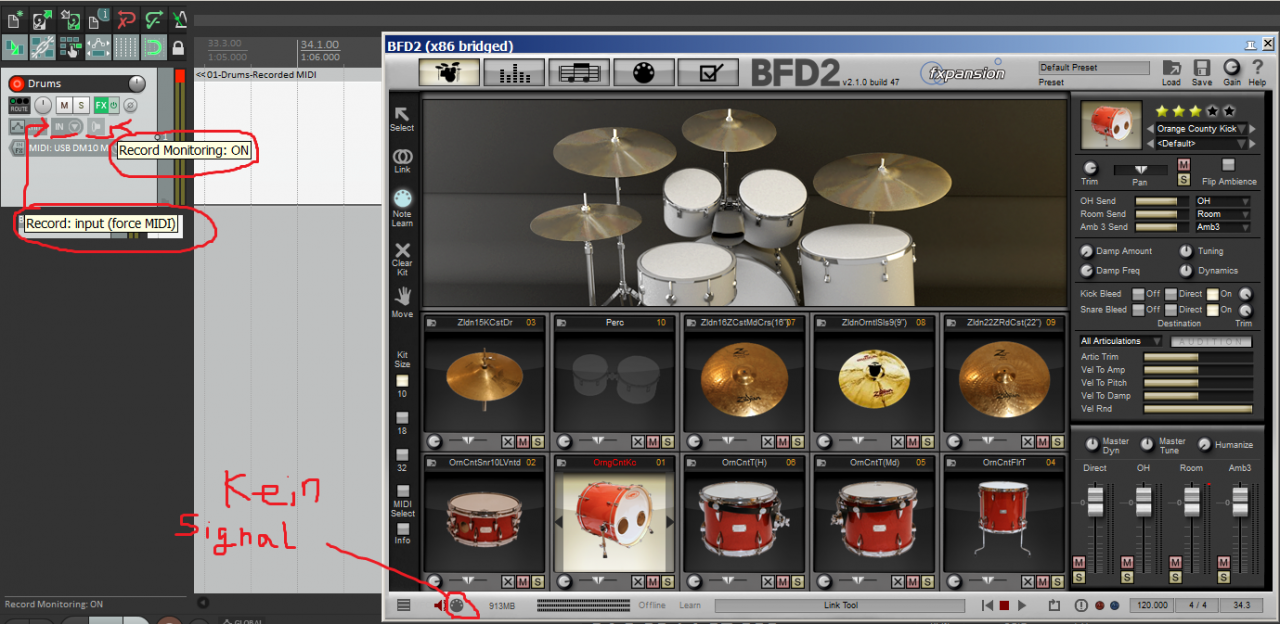
Task: Toggle MIDI Select option
Action: pyautogui.click(x=402, y=492)
